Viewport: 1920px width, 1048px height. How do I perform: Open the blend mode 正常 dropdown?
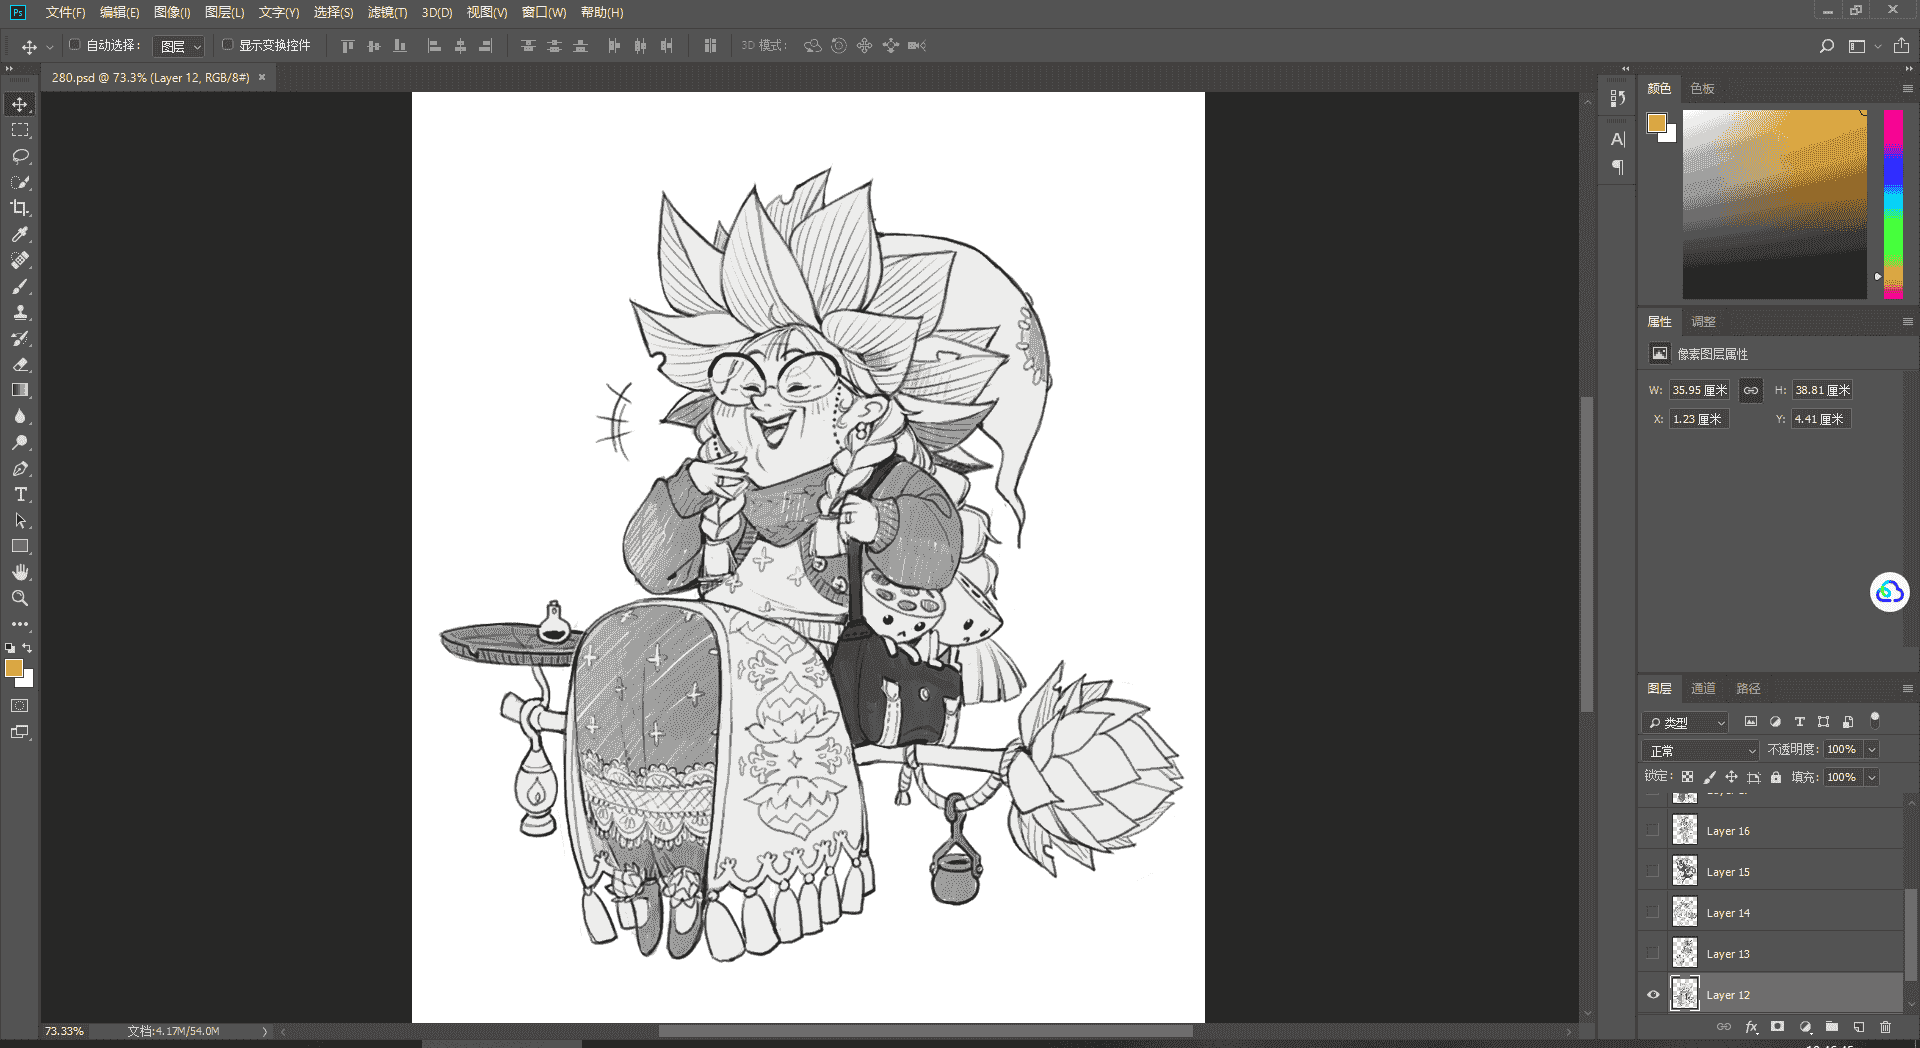[x=1700, y=750]
